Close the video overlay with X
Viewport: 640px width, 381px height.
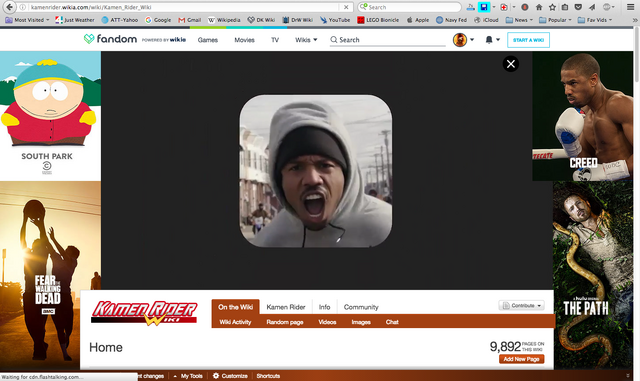pyautogui.click(x=511, y=64)
